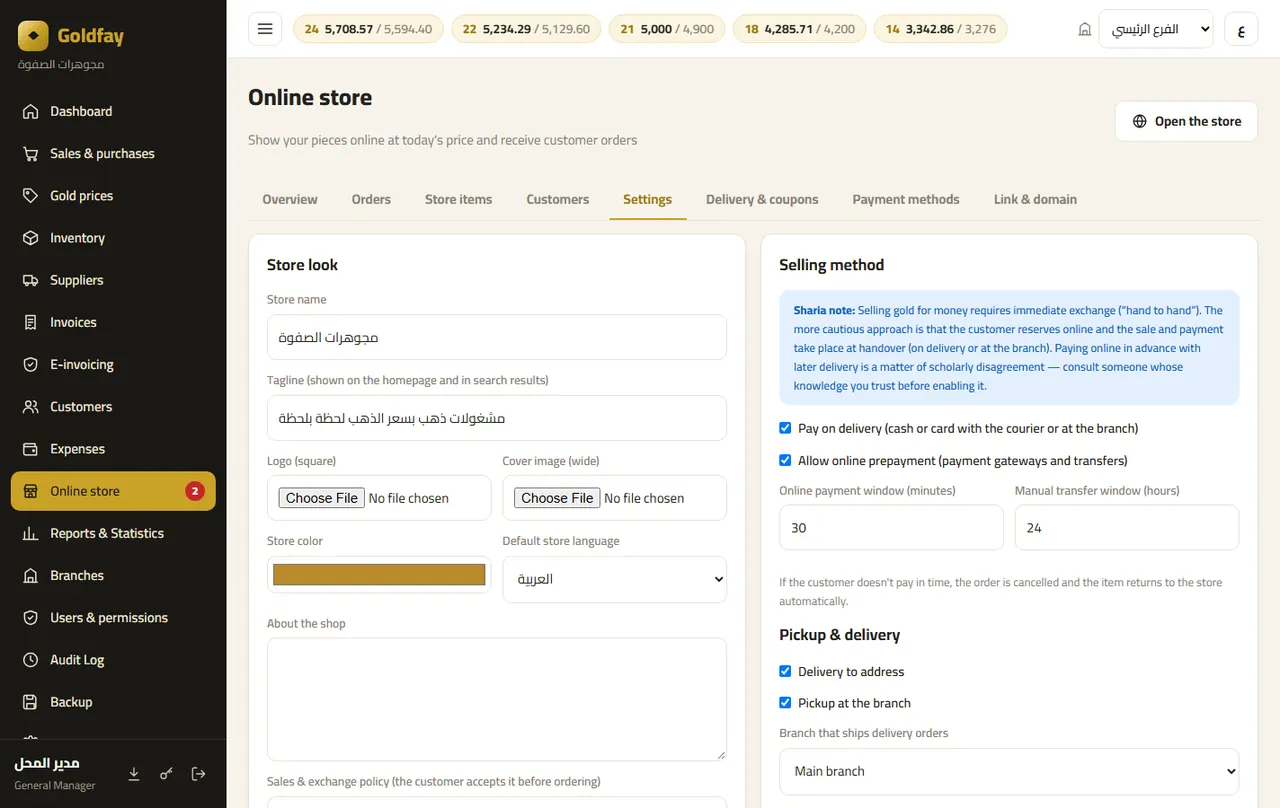Open the sidebar Customers page

tap(113, 406)
